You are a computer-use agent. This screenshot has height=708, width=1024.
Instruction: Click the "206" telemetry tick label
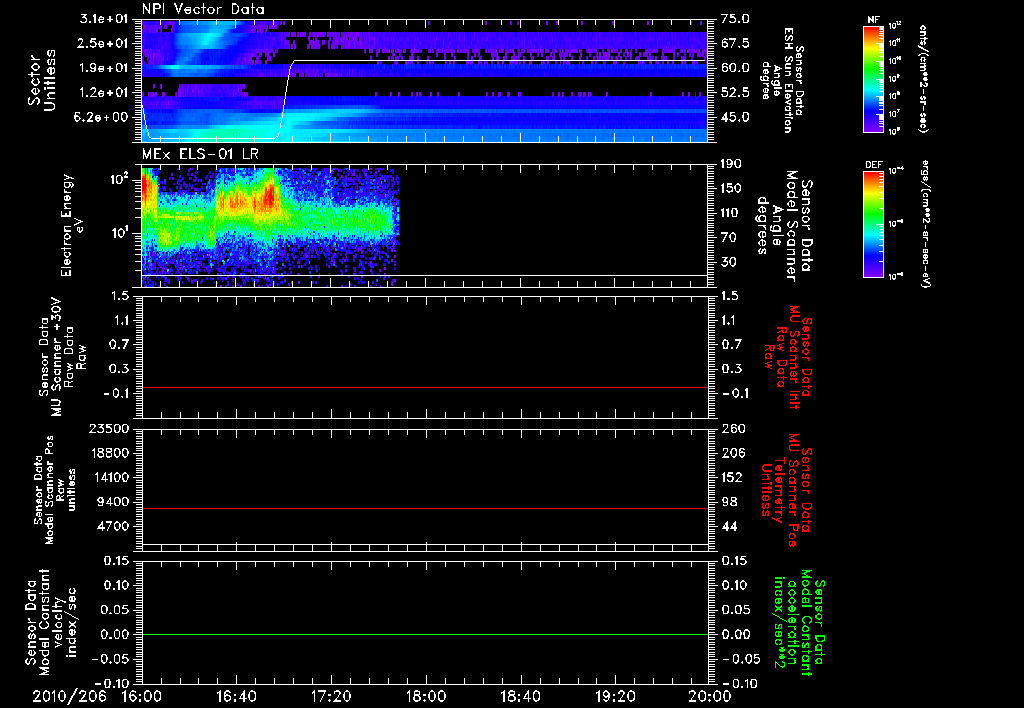[x=733, y=453]
